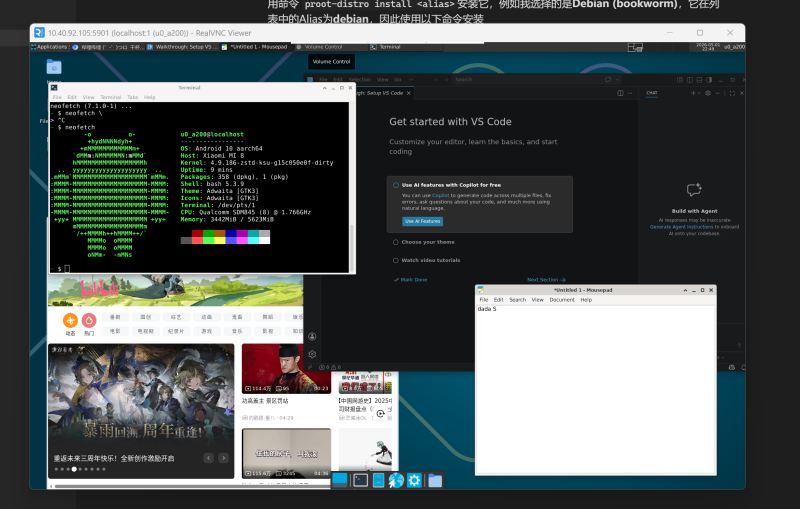Image resolution: width=800 pixels, height=509 pixels.
Task: Toggle primary side bar layout icon in VS Code
Action: click(690, 80)
